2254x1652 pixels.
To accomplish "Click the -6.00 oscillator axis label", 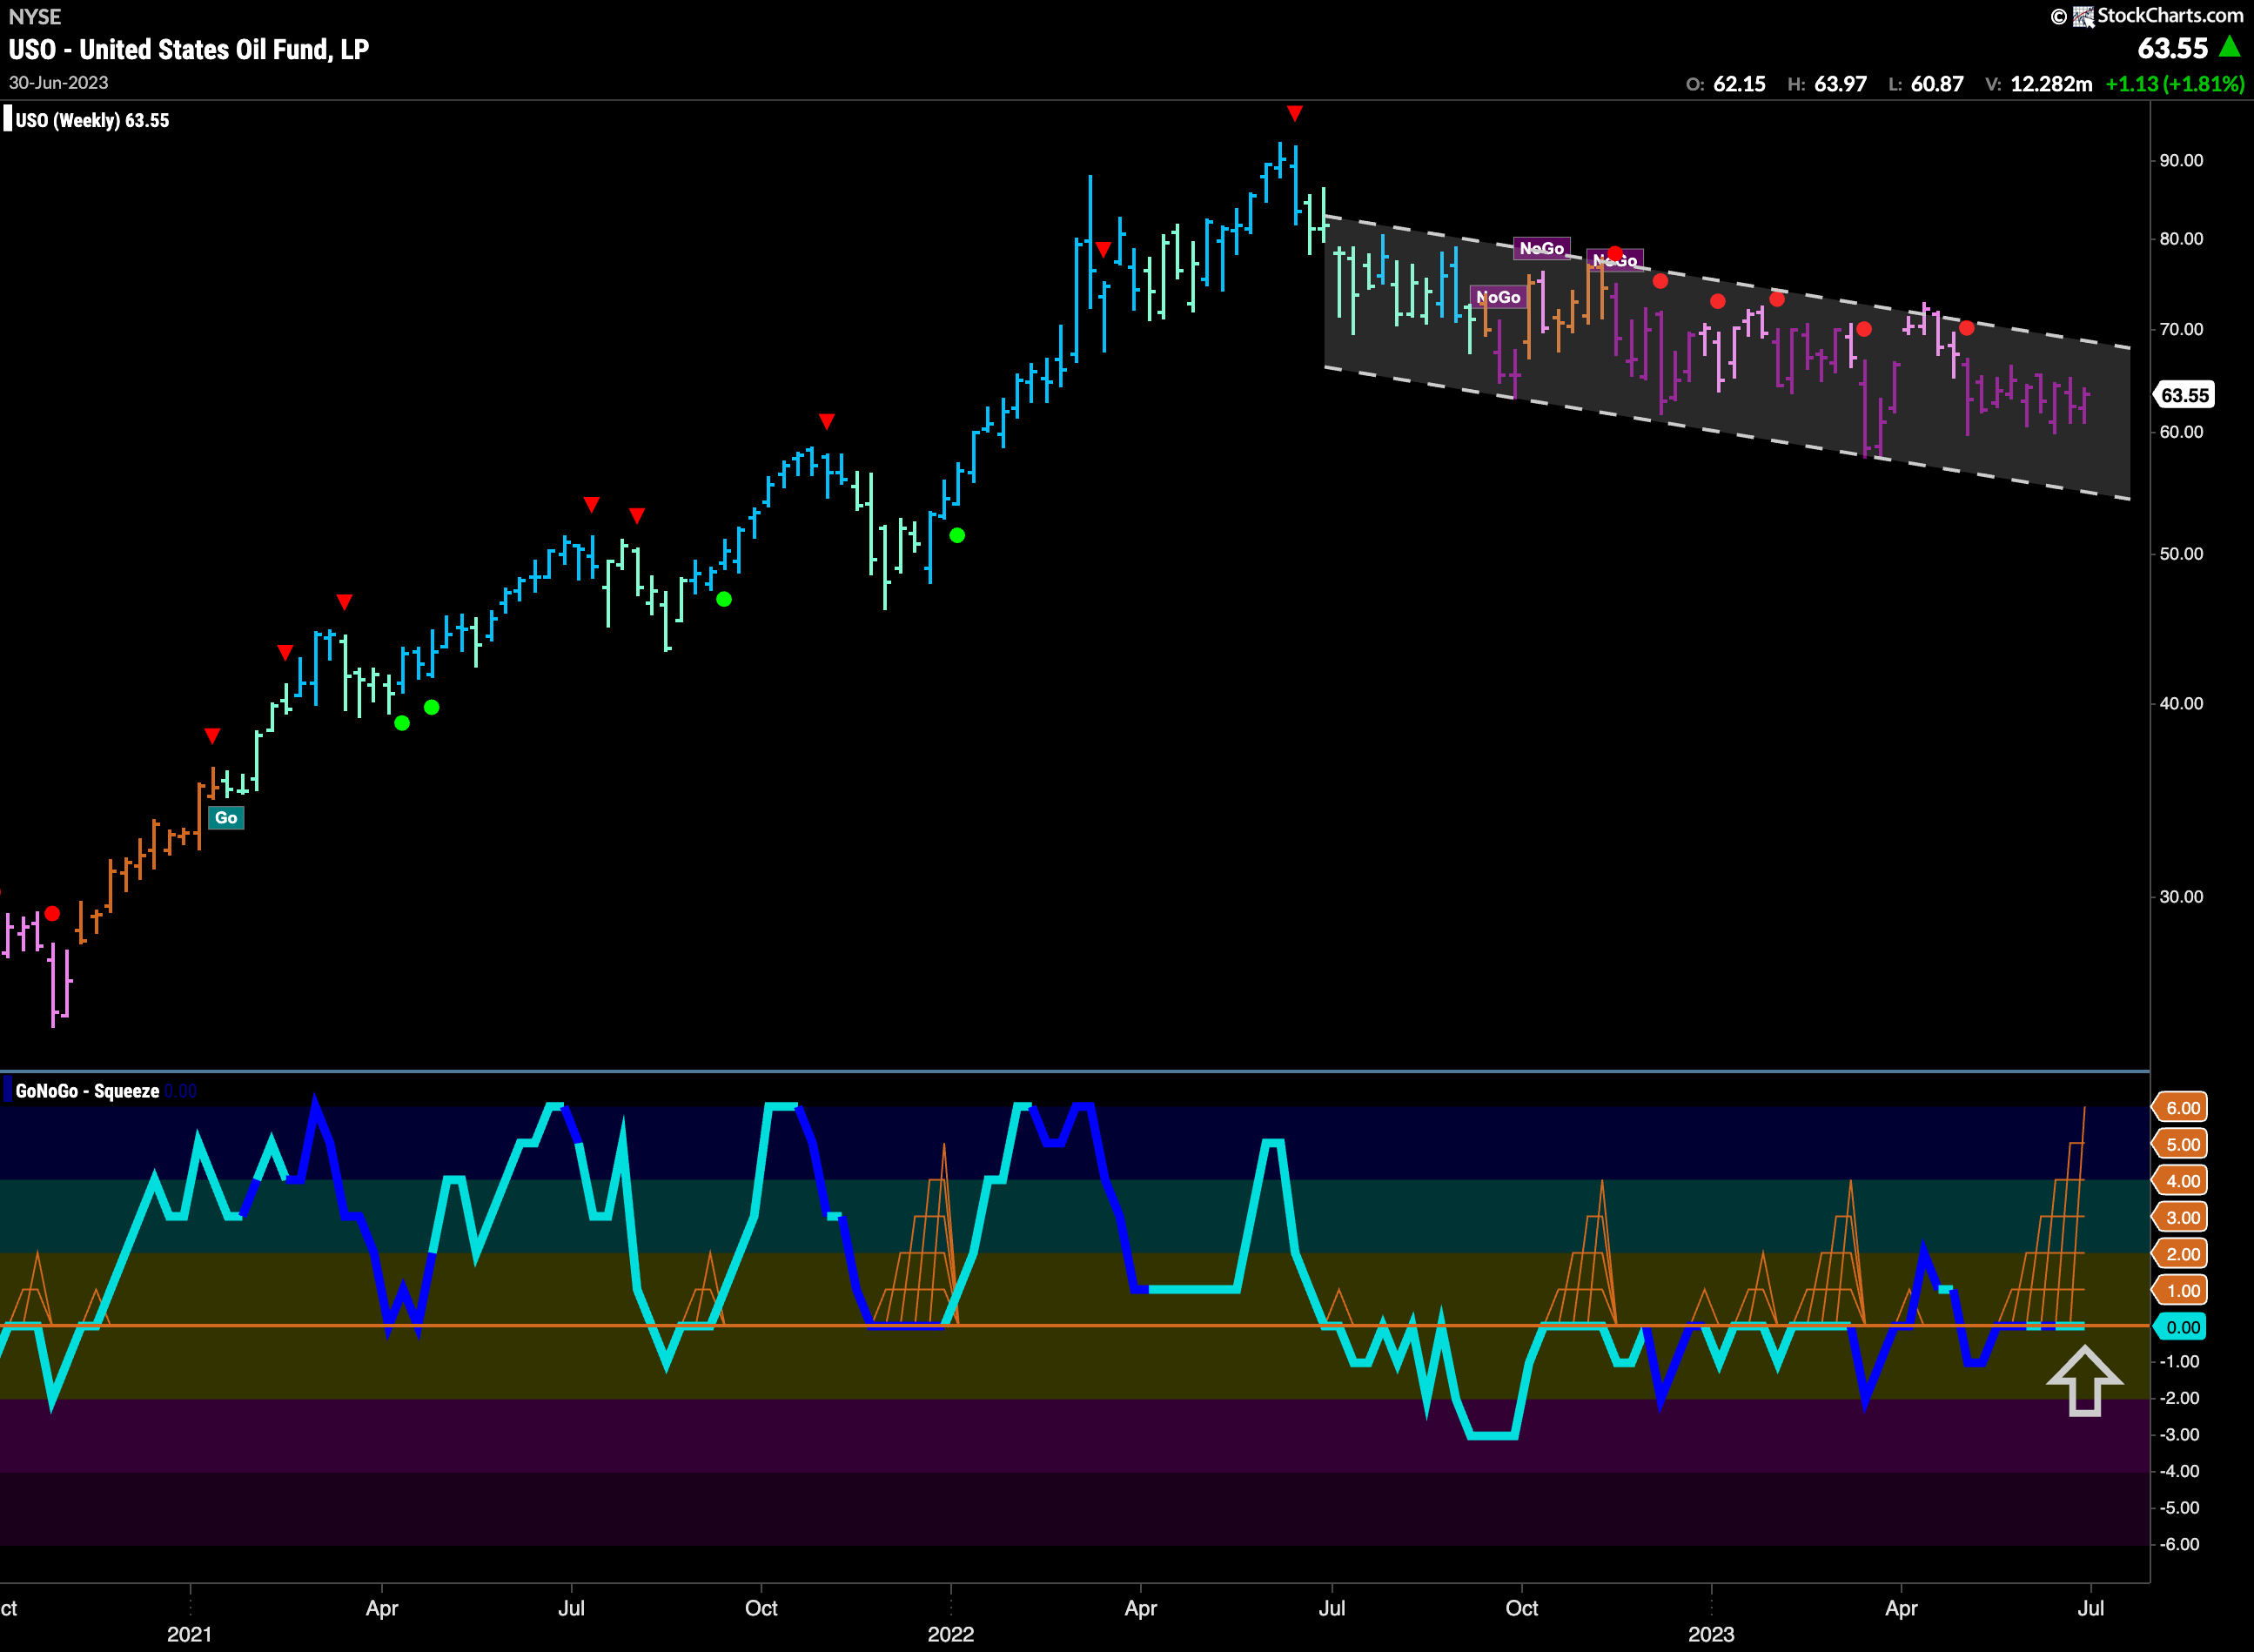I will (2179, 1545).
